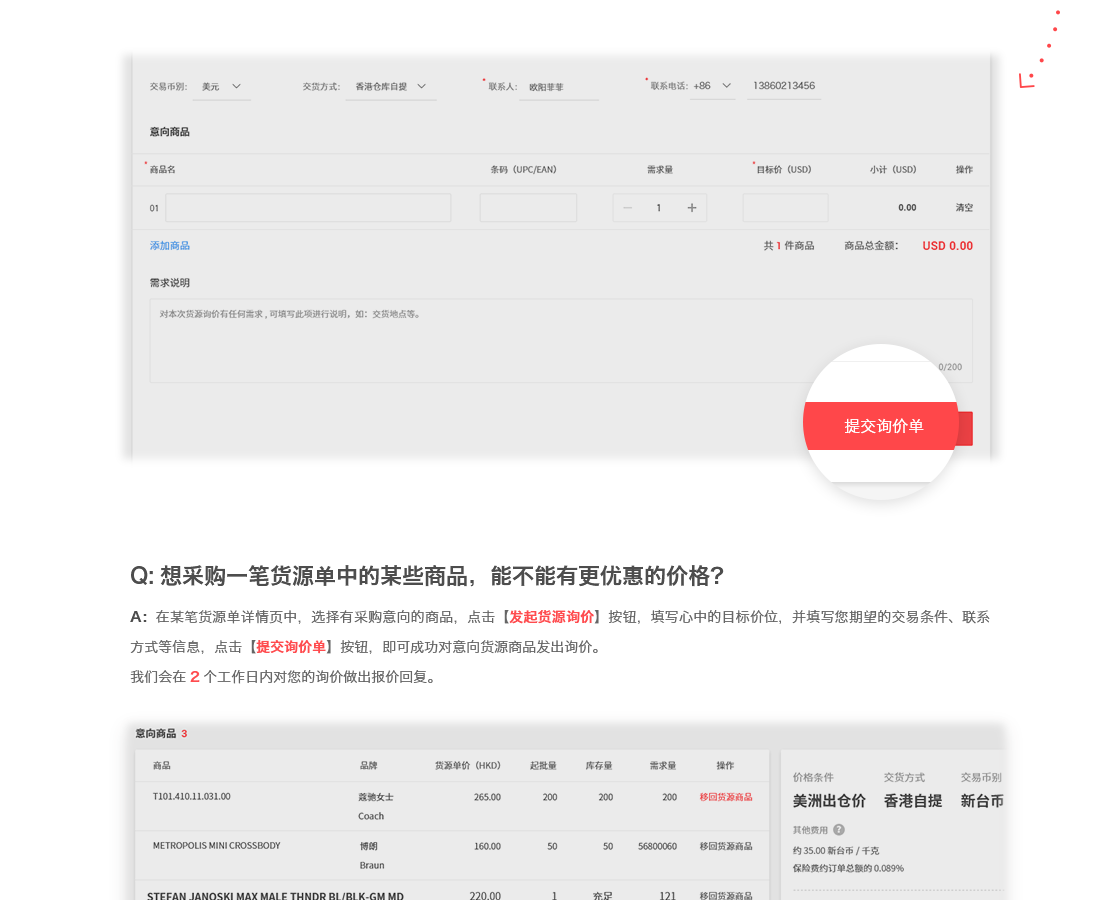The width and height of the screenshot is (1120, 900).
Task: Expand the 交货方式 delivery method dropdown
Action: (x=391, y=87)
